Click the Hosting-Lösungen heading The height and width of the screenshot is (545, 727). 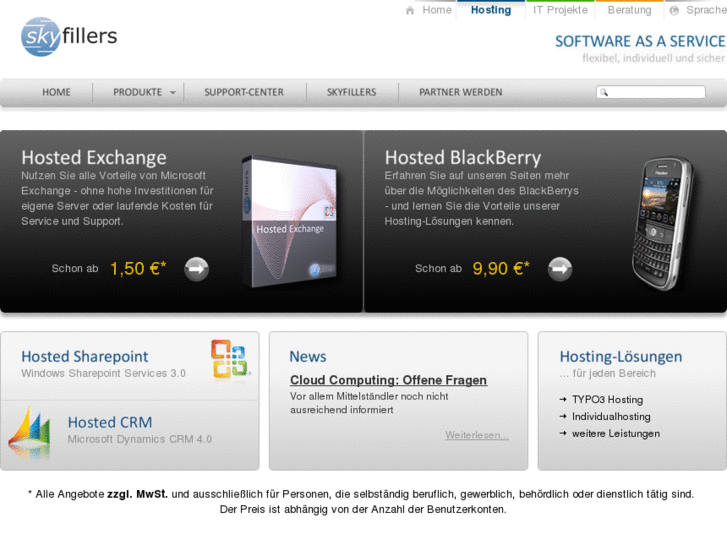(621, 356)
